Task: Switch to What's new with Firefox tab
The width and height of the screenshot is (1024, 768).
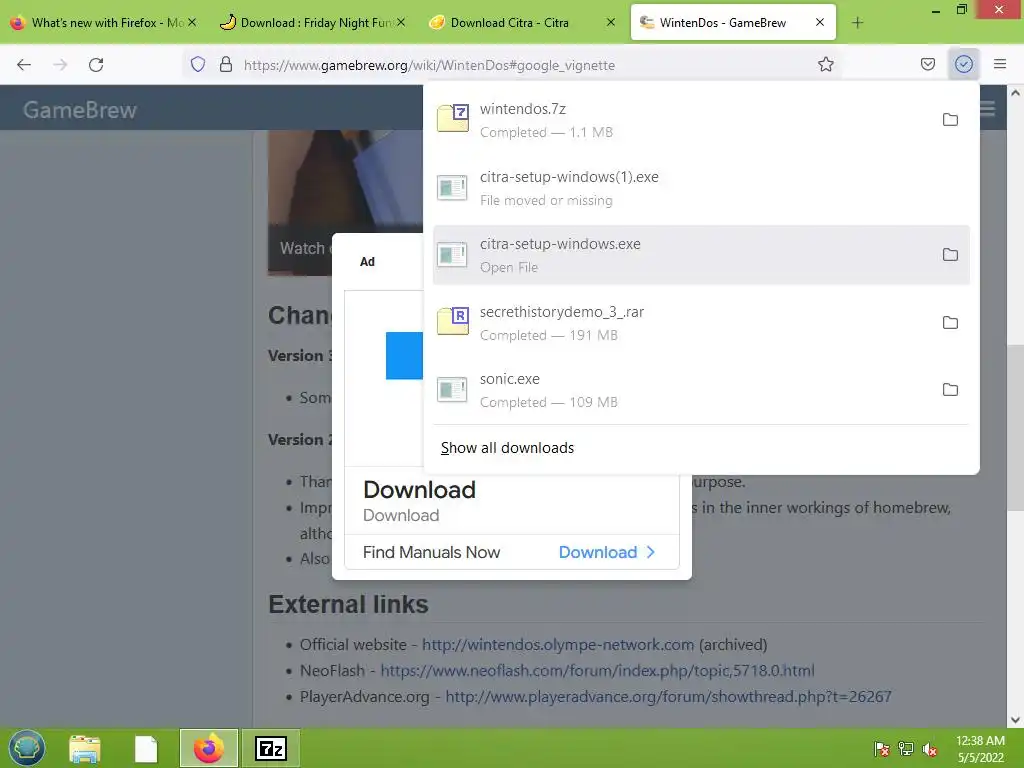Action: 104,23
